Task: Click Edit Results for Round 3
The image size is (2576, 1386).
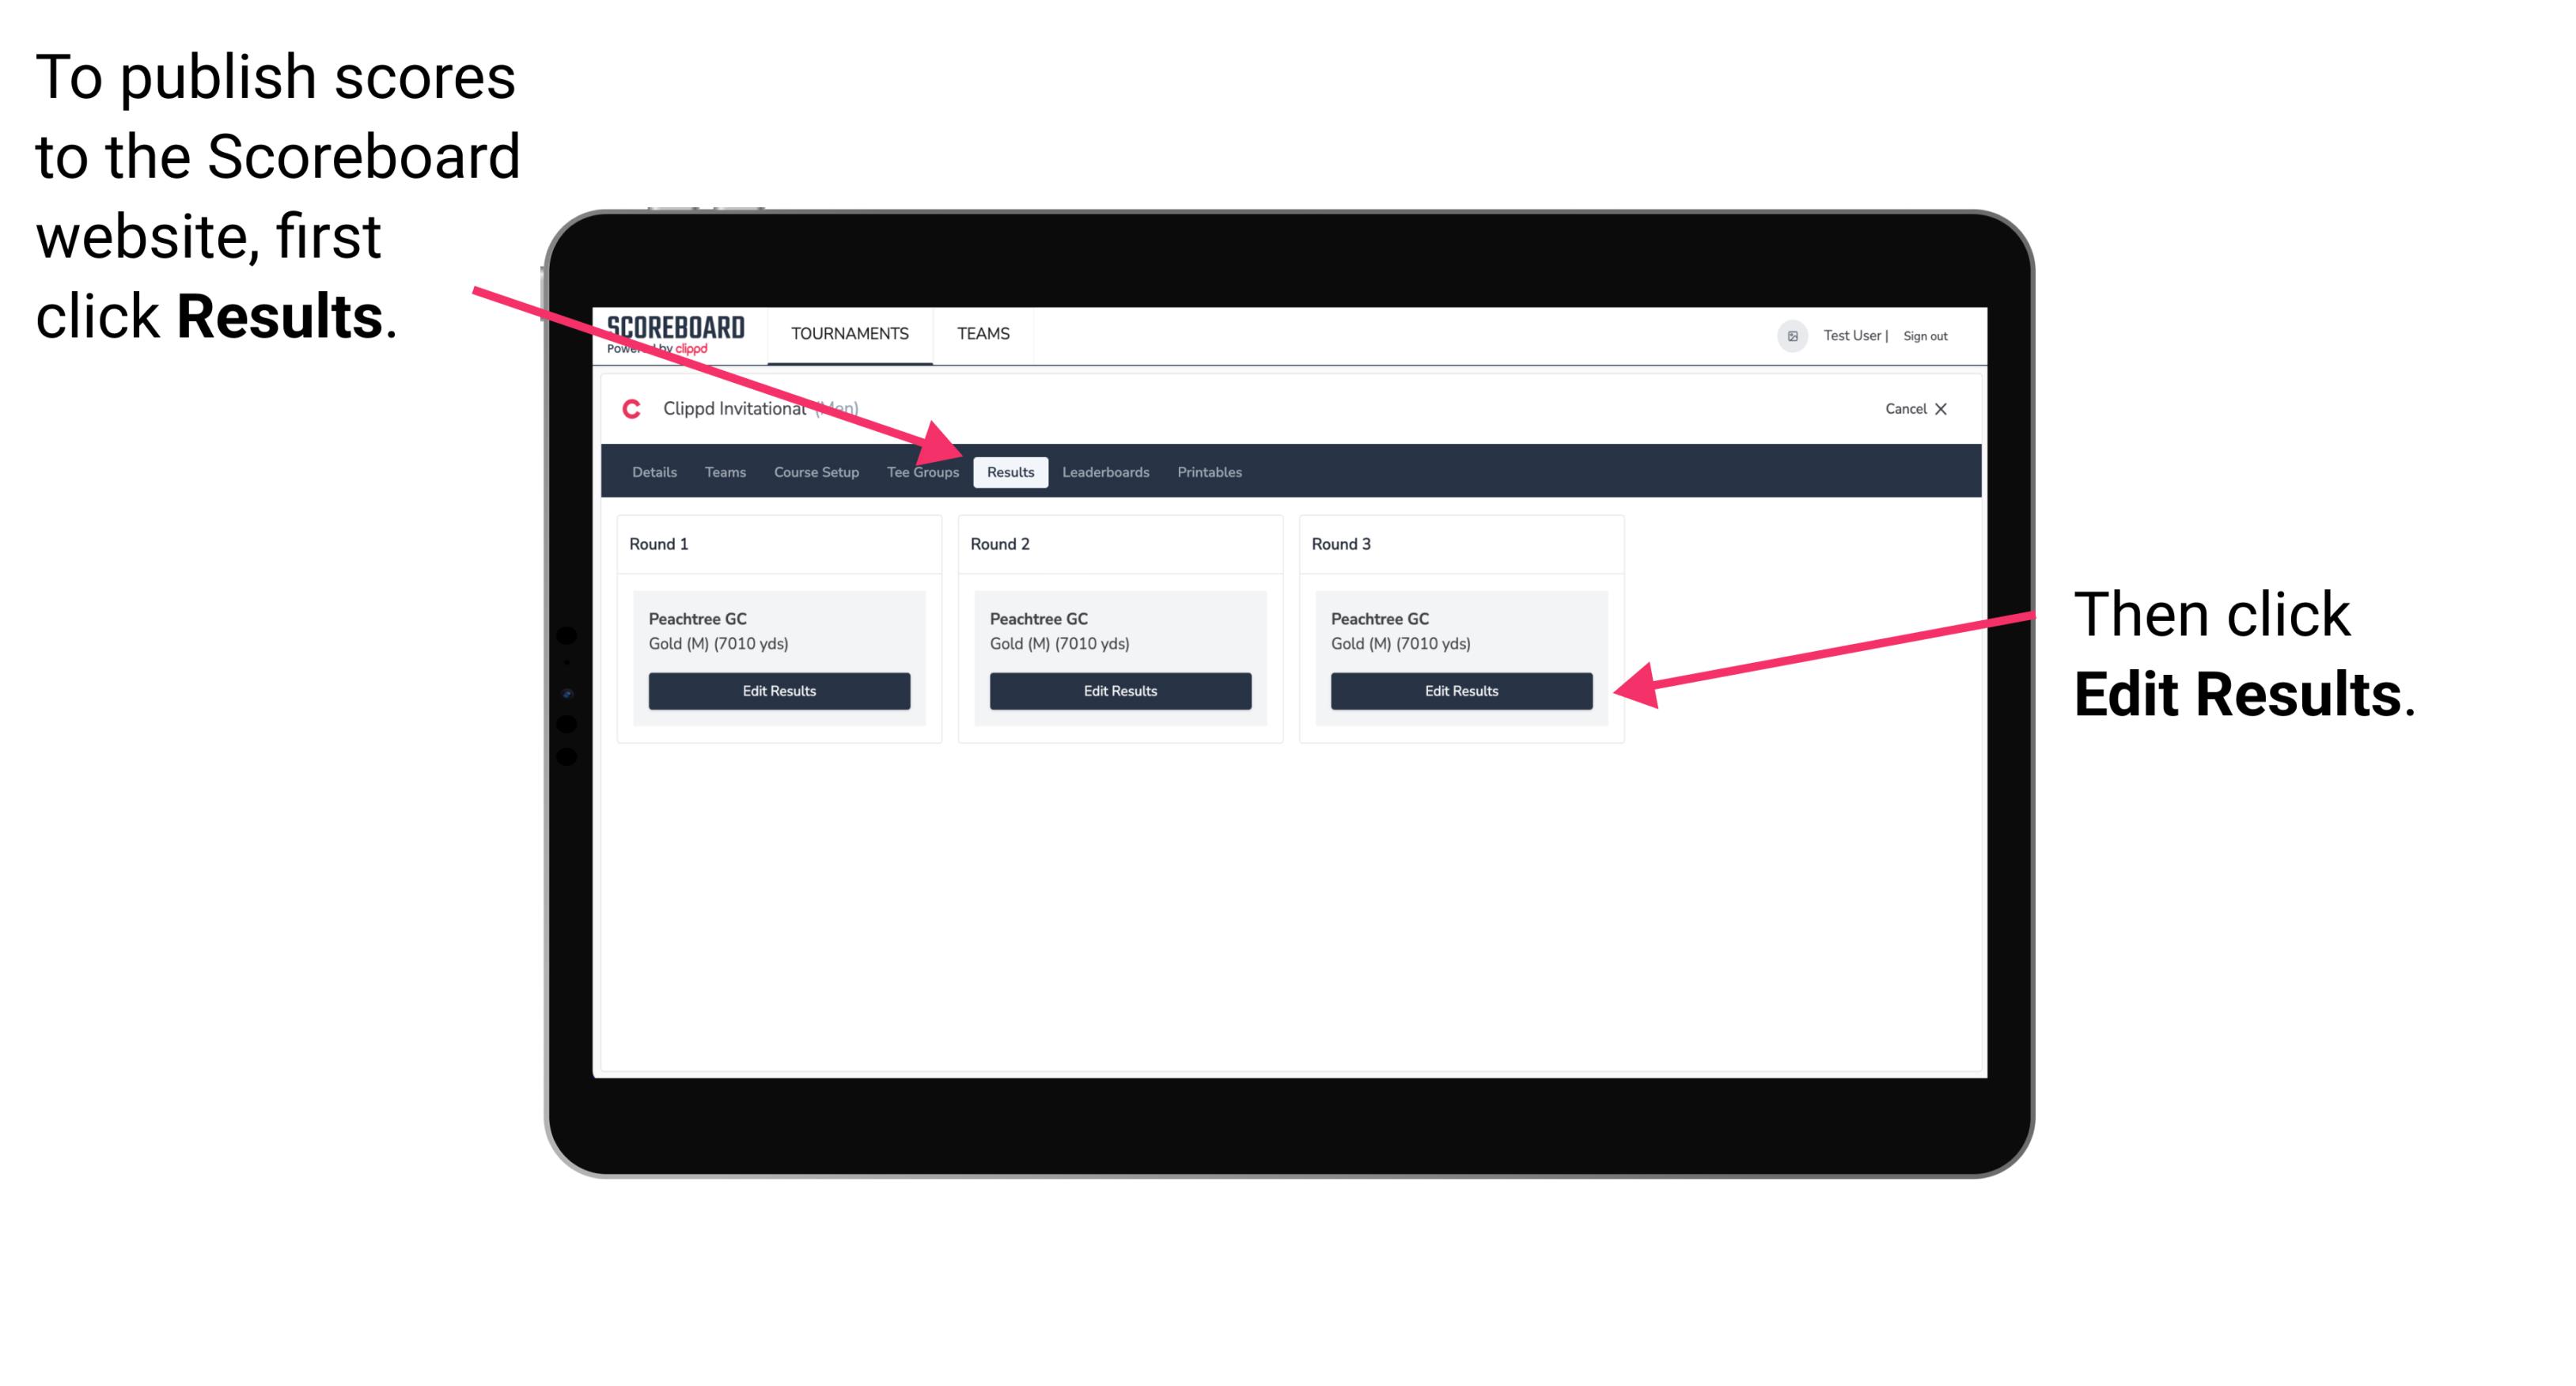Action: point(1461,690)
